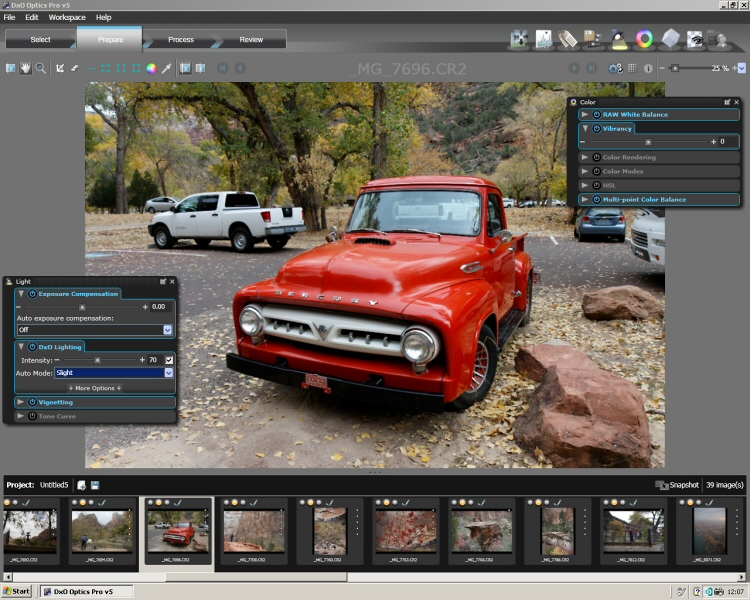Select the eyedropper picker tool
This screenshot has width=750, height=600.
[x=167, y=68]
